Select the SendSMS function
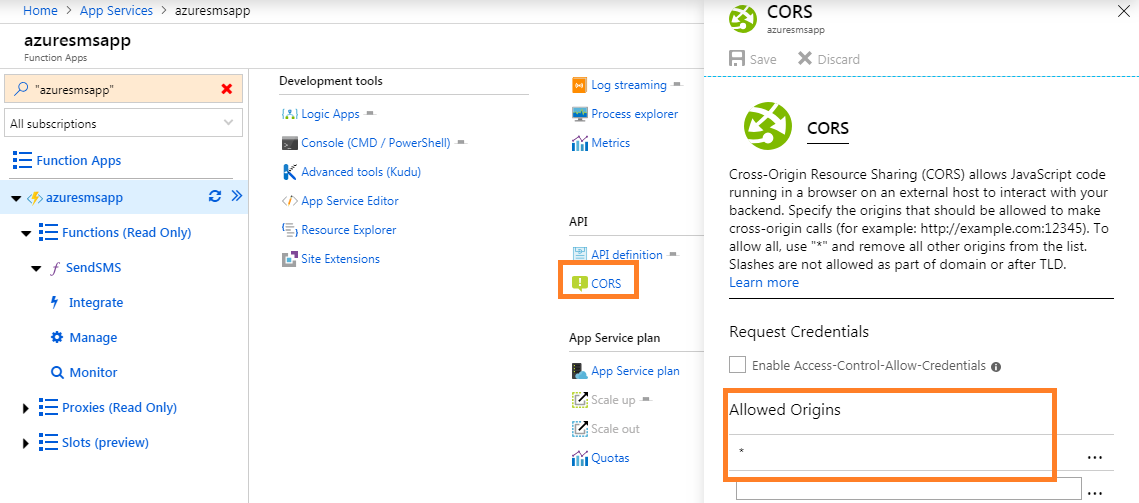The image size is (1139, 503). click(93, 267)
